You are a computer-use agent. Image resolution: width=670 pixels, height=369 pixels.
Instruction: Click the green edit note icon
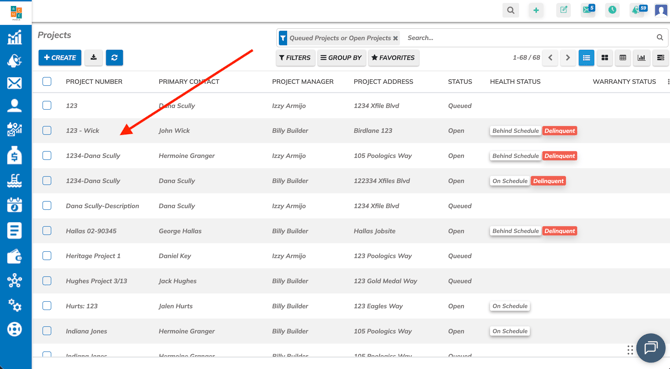click(564, 10)
